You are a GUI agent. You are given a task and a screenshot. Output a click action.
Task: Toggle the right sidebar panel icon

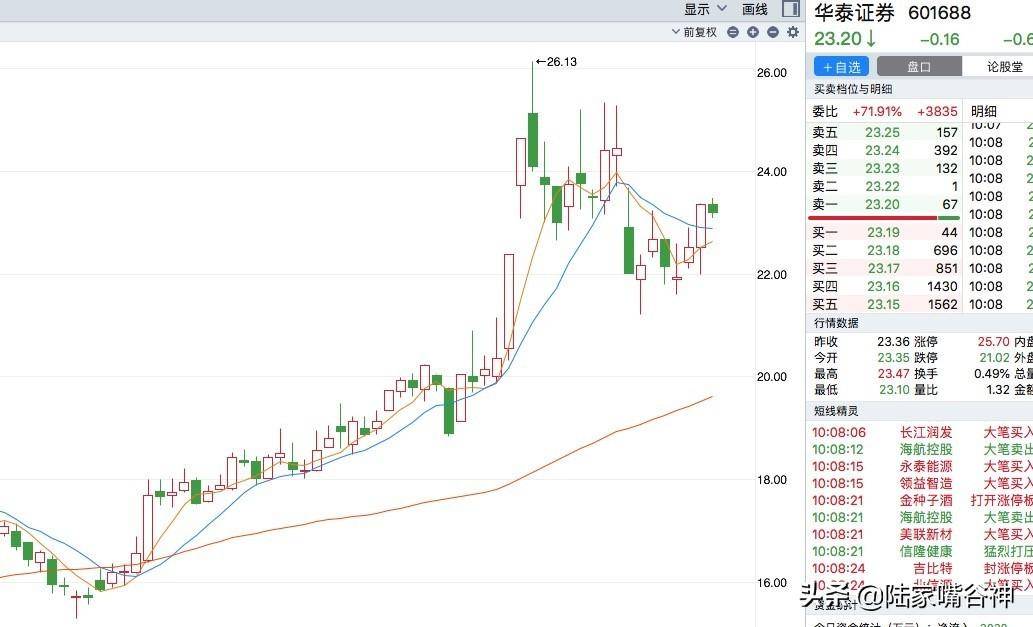[791, 9]
